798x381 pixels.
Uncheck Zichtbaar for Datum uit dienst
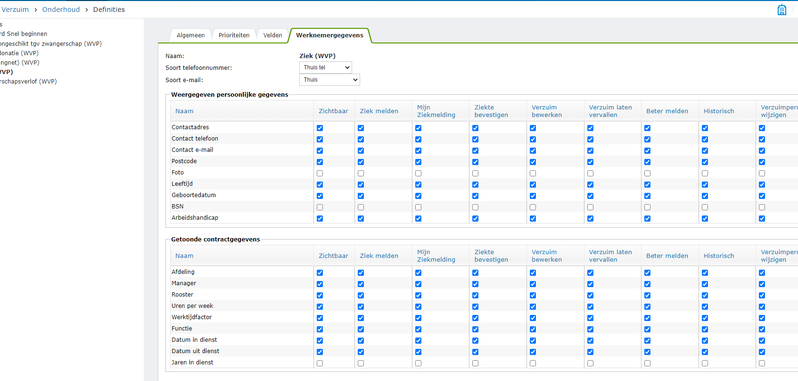click(x=320, y=352)
